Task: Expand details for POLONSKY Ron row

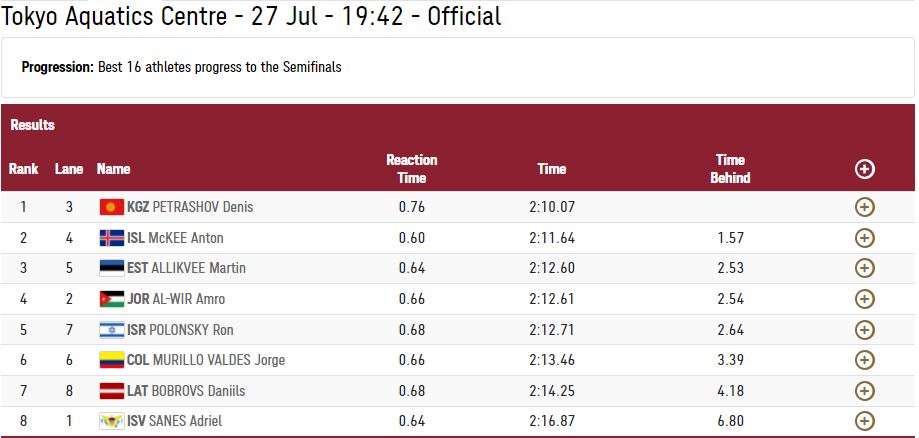Action: (864, 330)
